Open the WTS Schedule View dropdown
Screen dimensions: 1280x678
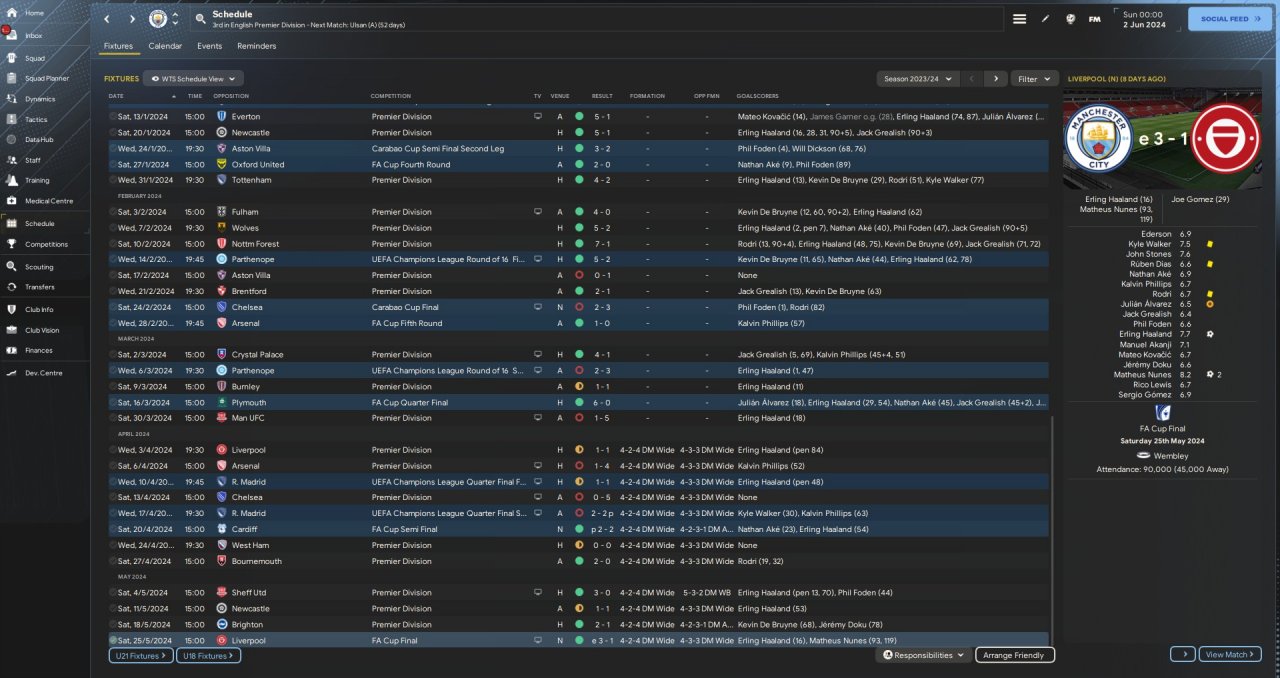point(193,78)
